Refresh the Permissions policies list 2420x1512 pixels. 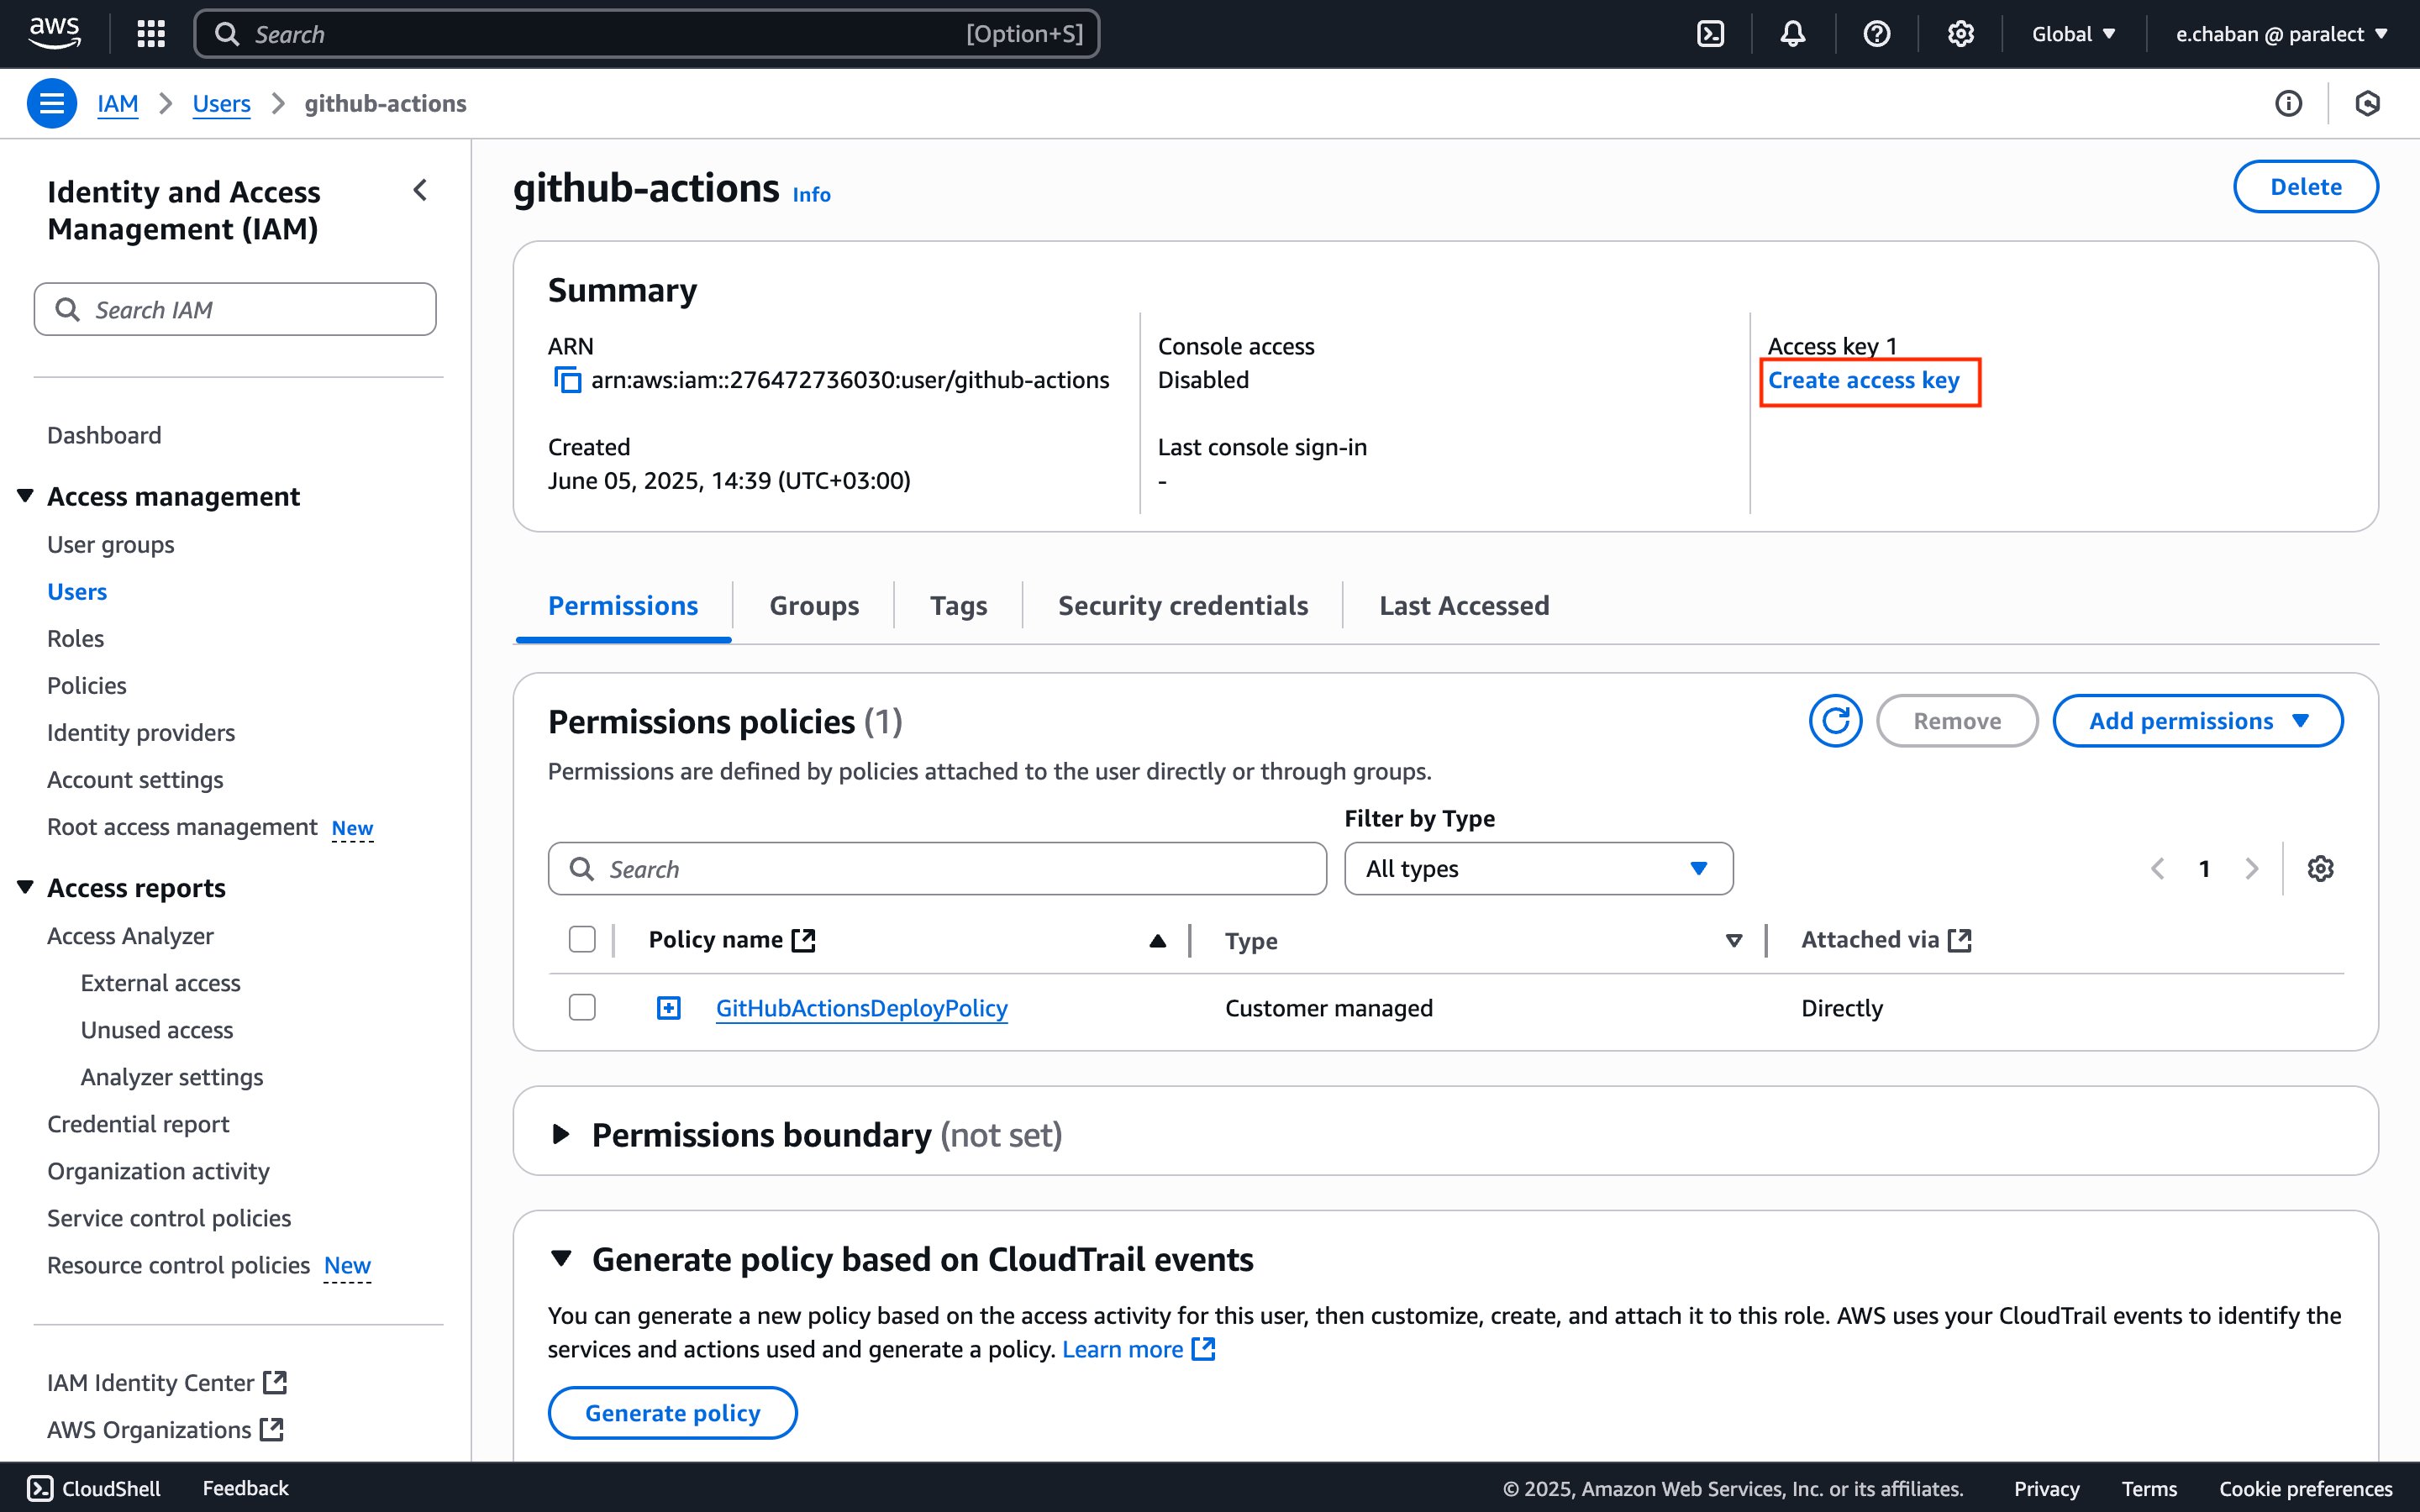(1835, 720)
